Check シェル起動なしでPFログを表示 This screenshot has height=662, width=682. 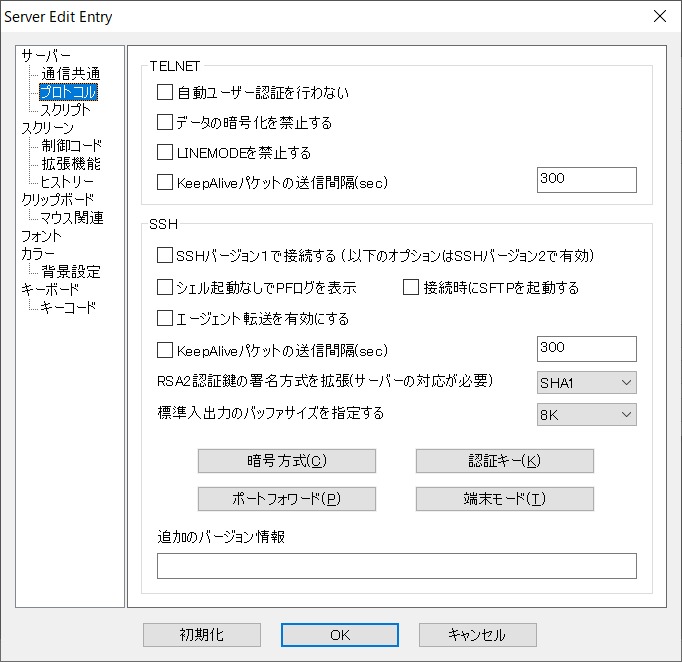click(x=165, y=288)
